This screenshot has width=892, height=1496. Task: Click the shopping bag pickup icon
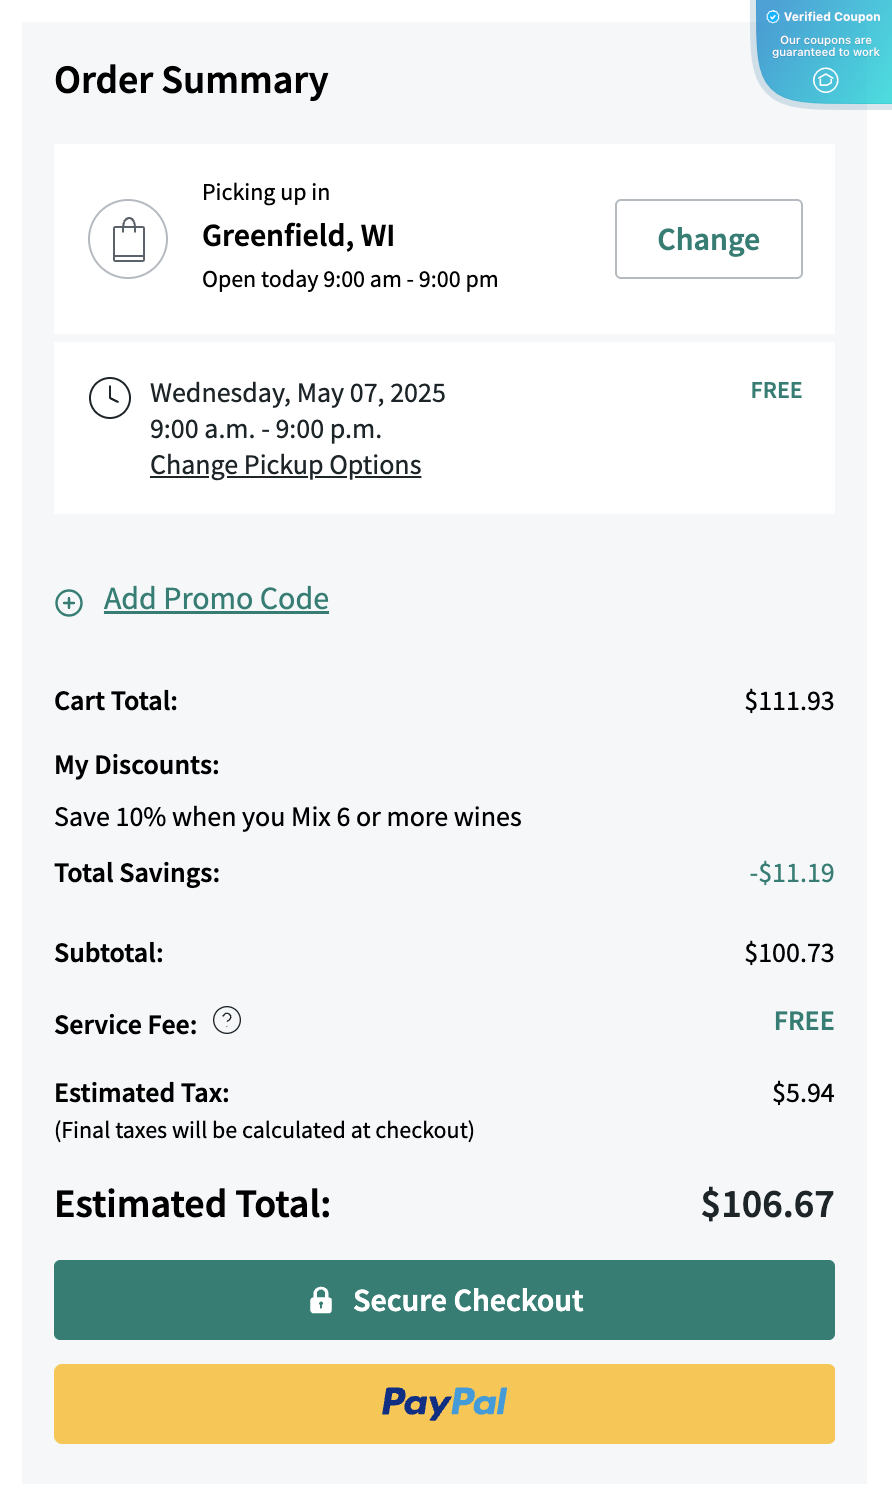click(x=128, y=240)
